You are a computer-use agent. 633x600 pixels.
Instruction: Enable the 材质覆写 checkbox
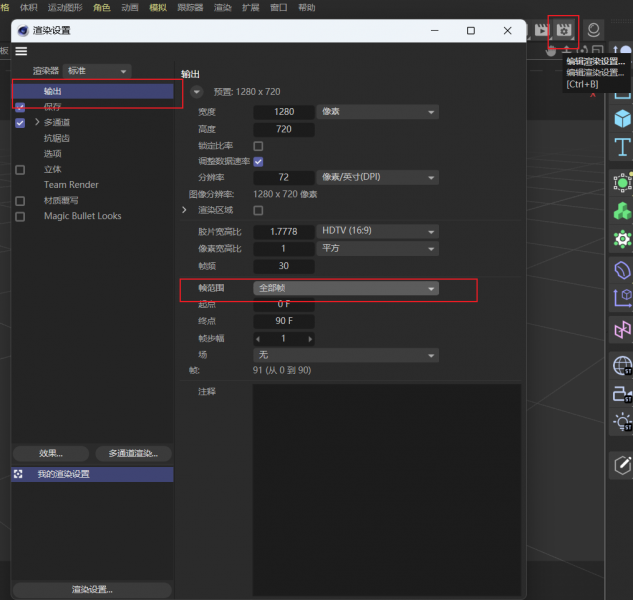pos(20,201)
